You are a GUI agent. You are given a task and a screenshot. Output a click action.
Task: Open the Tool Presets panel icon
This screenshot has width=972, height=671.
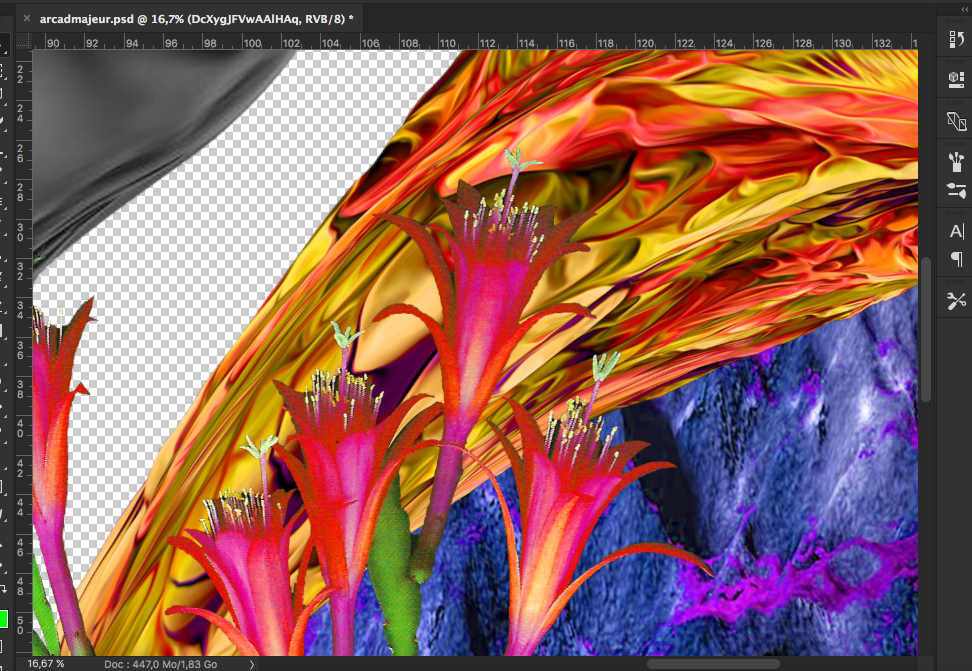[956, 301]
